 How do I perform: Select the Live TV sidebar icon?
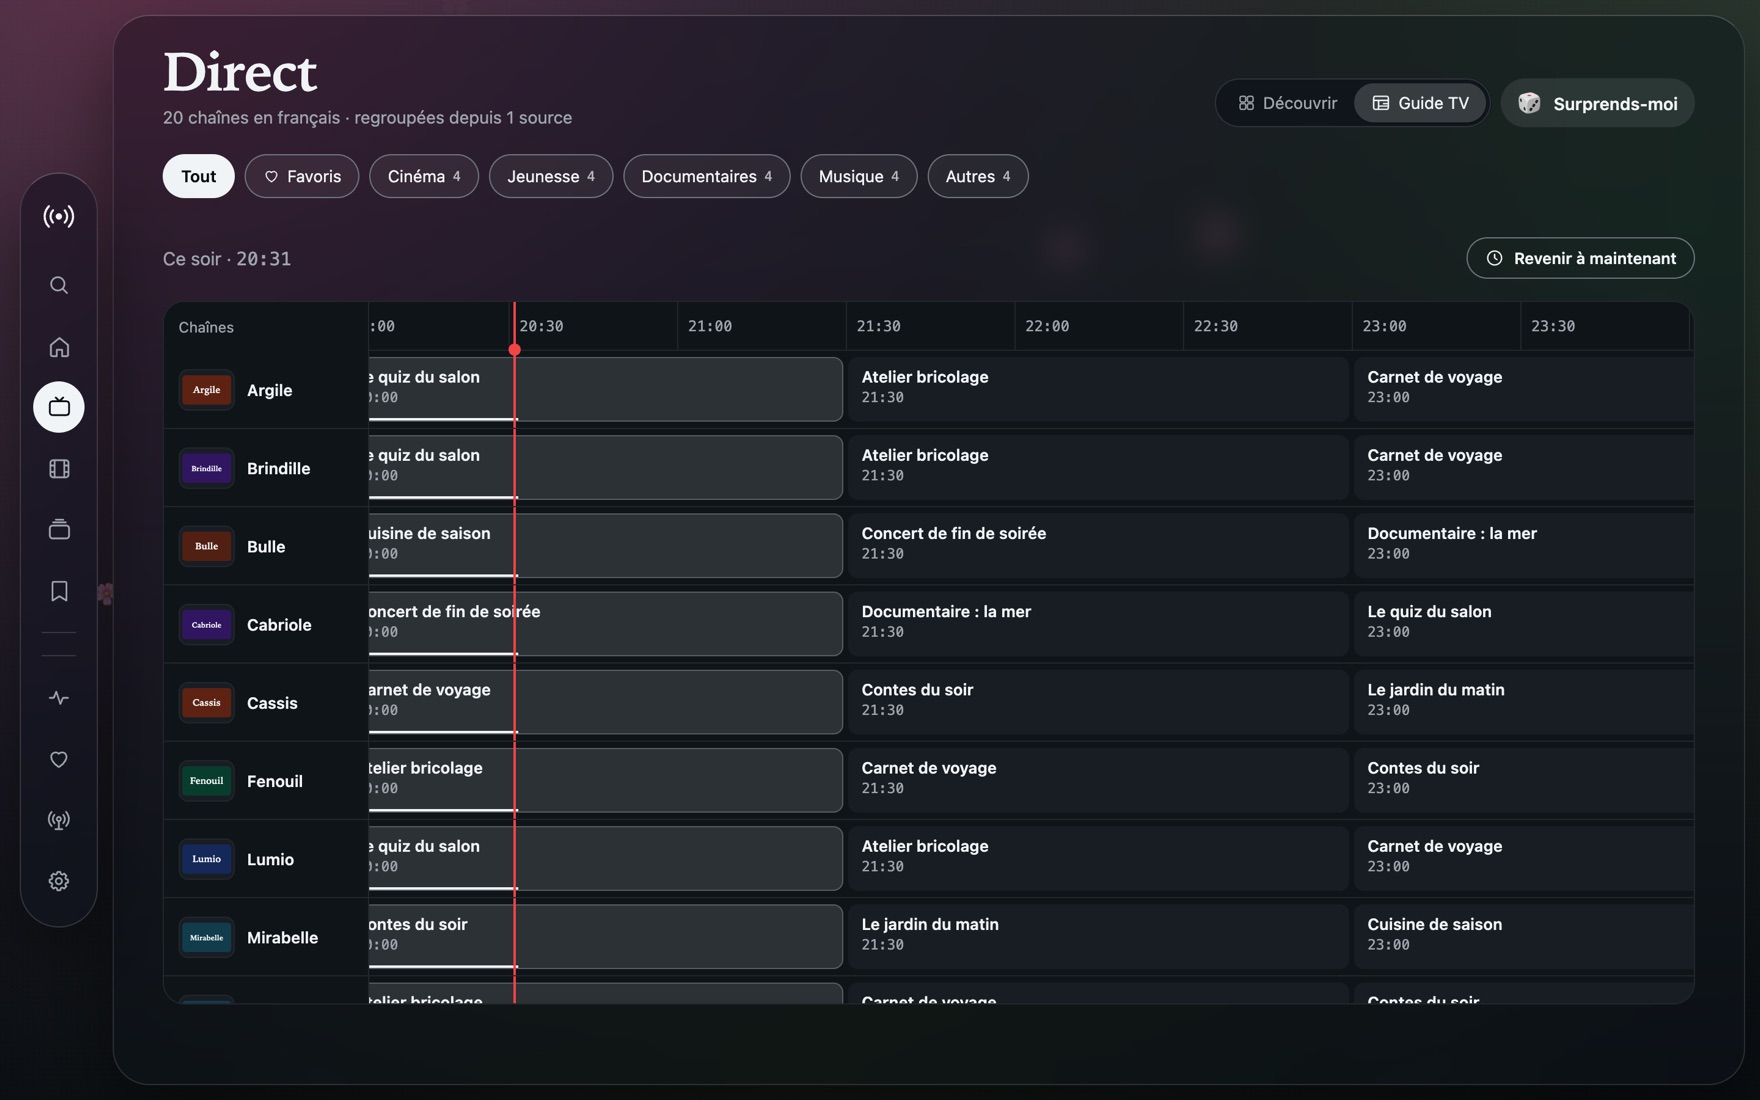coord(59,407)
